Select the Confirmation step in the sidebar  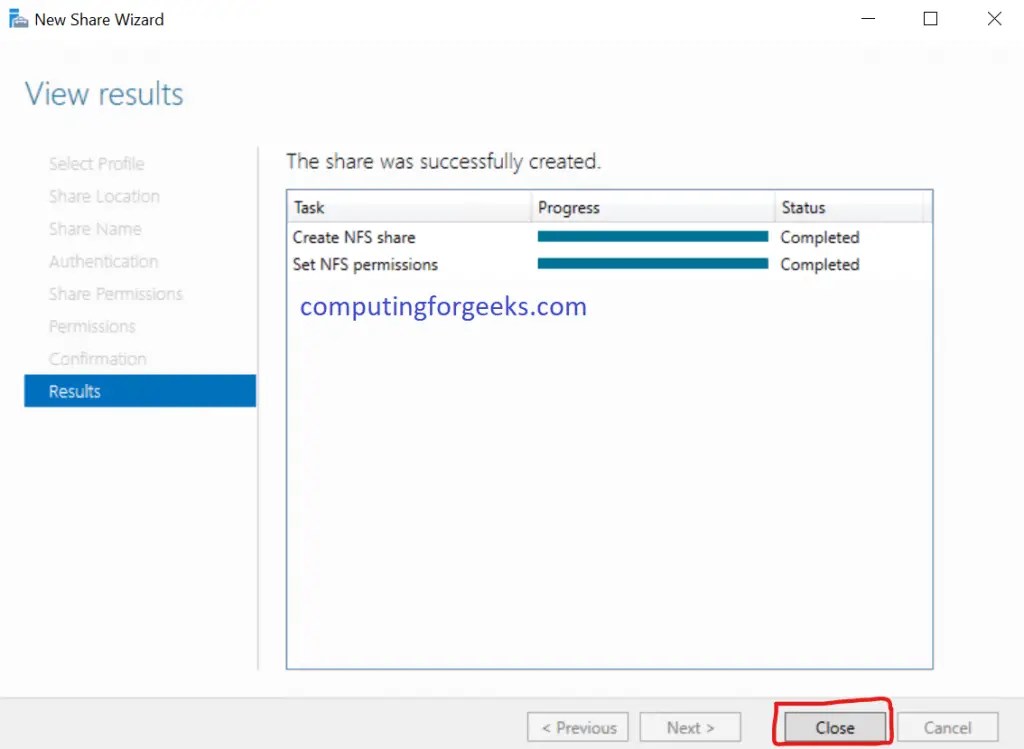(x=97, y=358)
